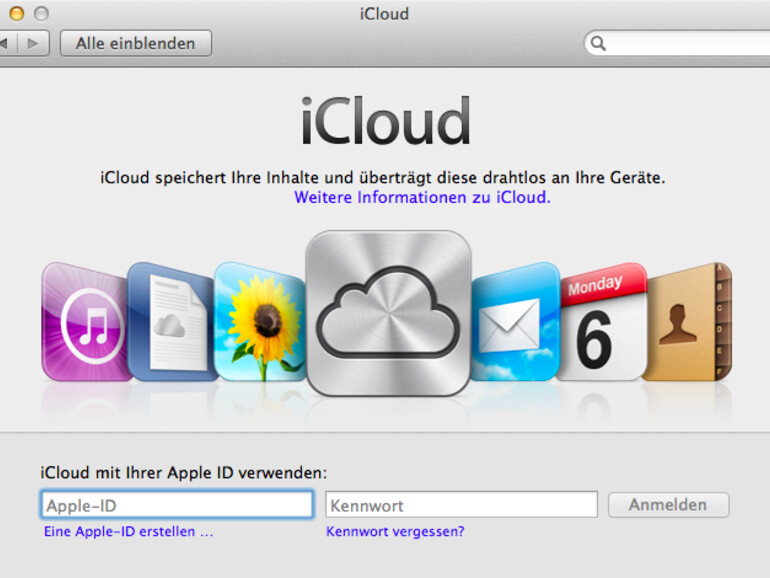Screen dimensions: 770x578
Task: Open the Kennwort vergessen? link
Action: point(395,531)
